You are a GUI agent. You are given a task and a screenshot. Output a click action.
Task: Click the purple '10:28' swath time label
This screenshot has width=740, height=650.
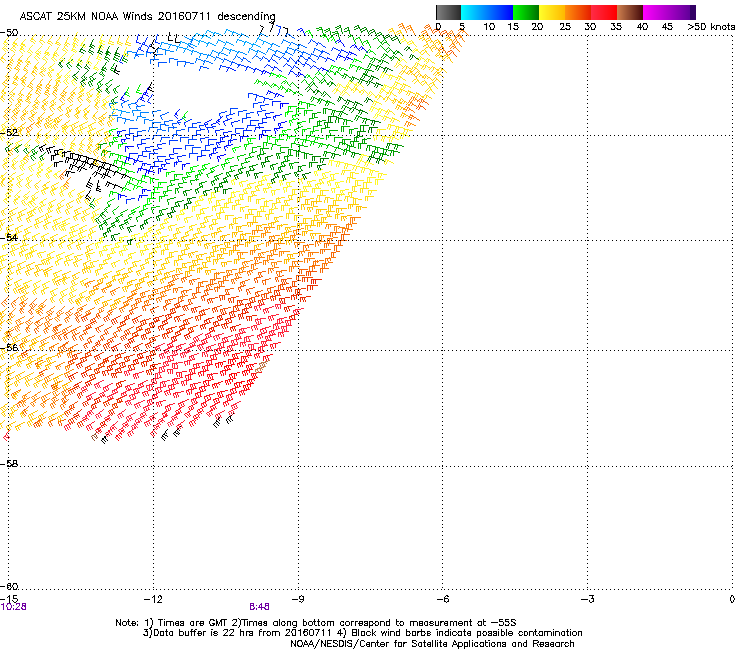coord(14,607)
